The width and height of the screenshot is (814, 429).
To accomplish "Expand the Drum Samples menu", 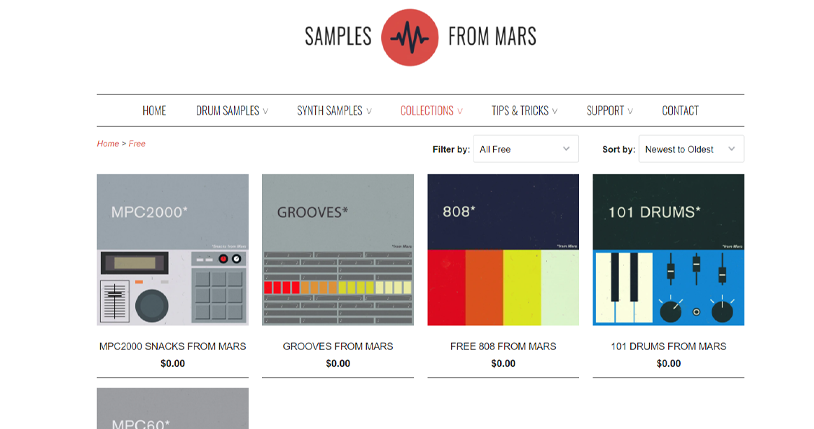I will 232,111.
